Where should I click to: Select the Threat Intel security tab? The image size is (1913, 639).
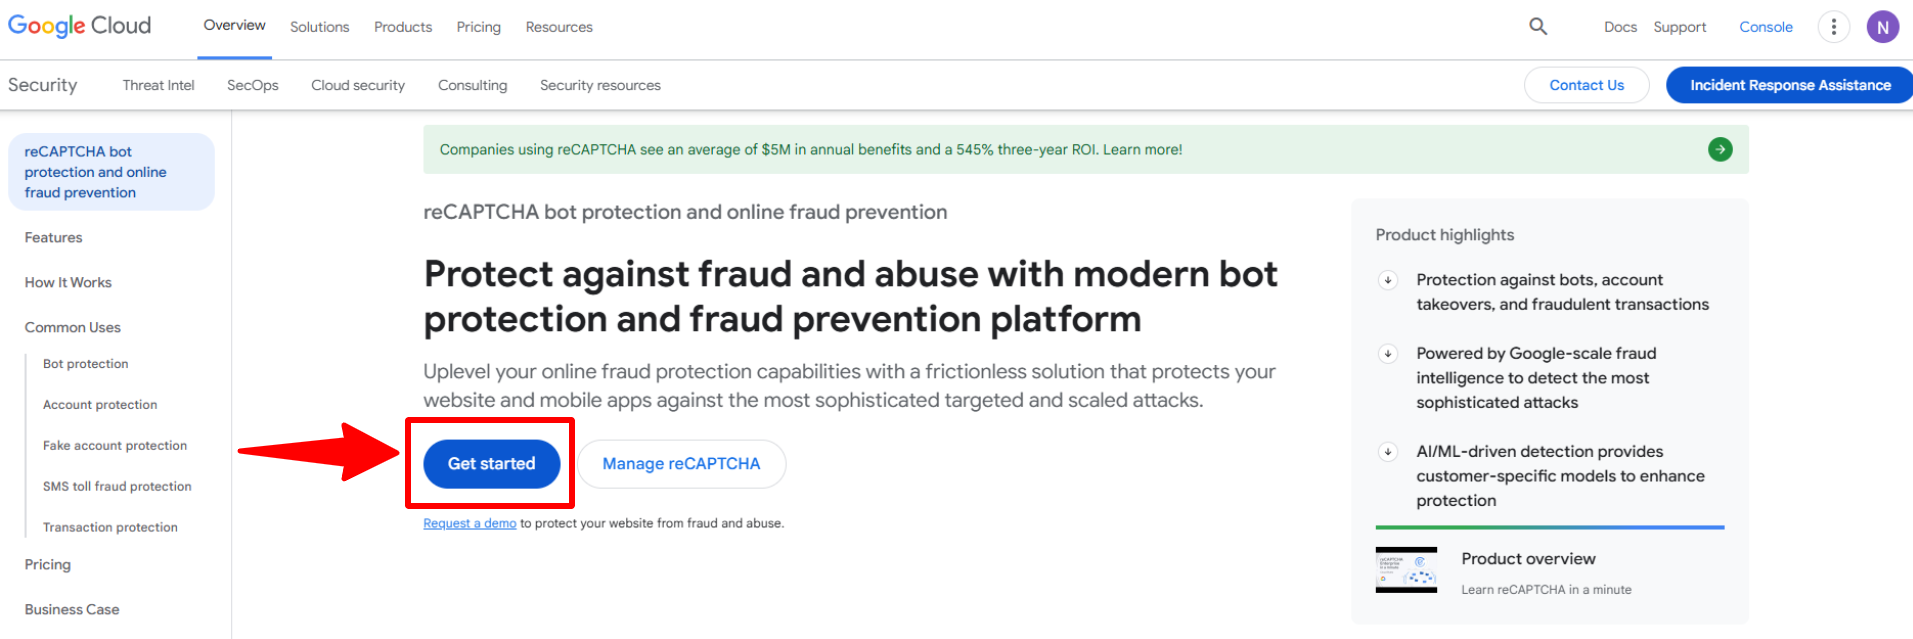point(158,85)
